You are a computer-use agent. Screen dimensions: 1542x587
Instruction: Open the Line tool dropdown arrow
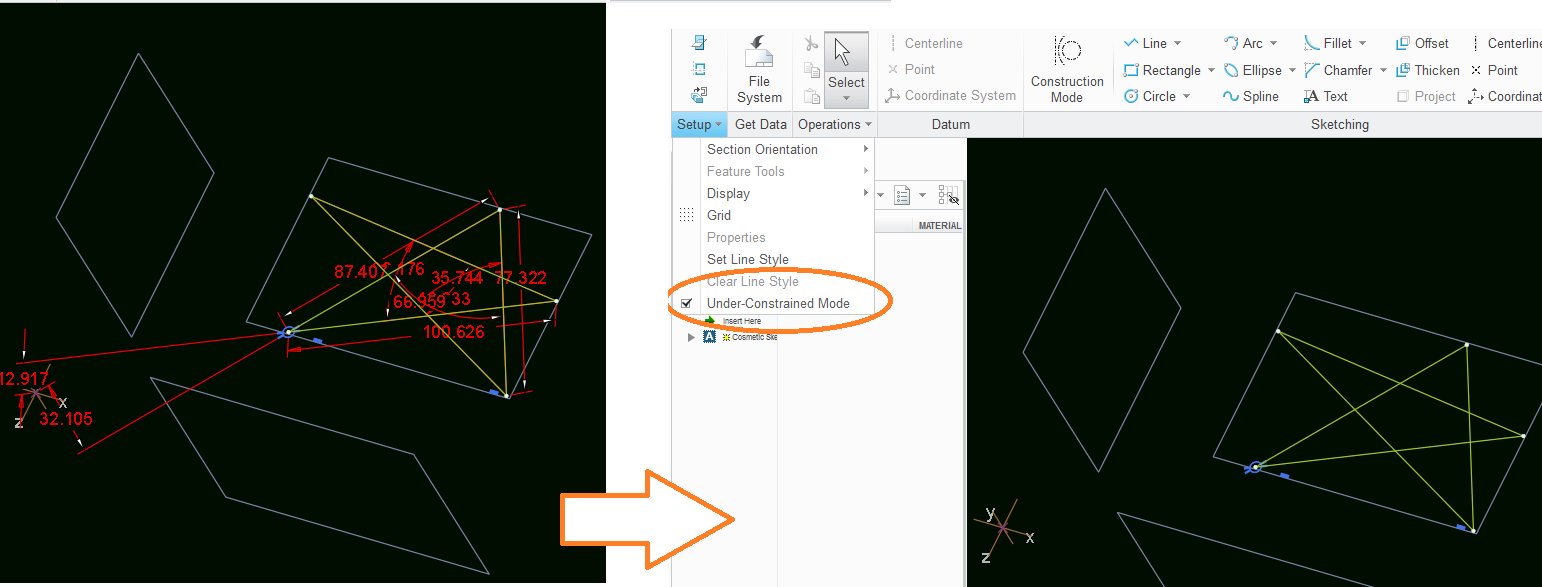[x=1177, y=43]
